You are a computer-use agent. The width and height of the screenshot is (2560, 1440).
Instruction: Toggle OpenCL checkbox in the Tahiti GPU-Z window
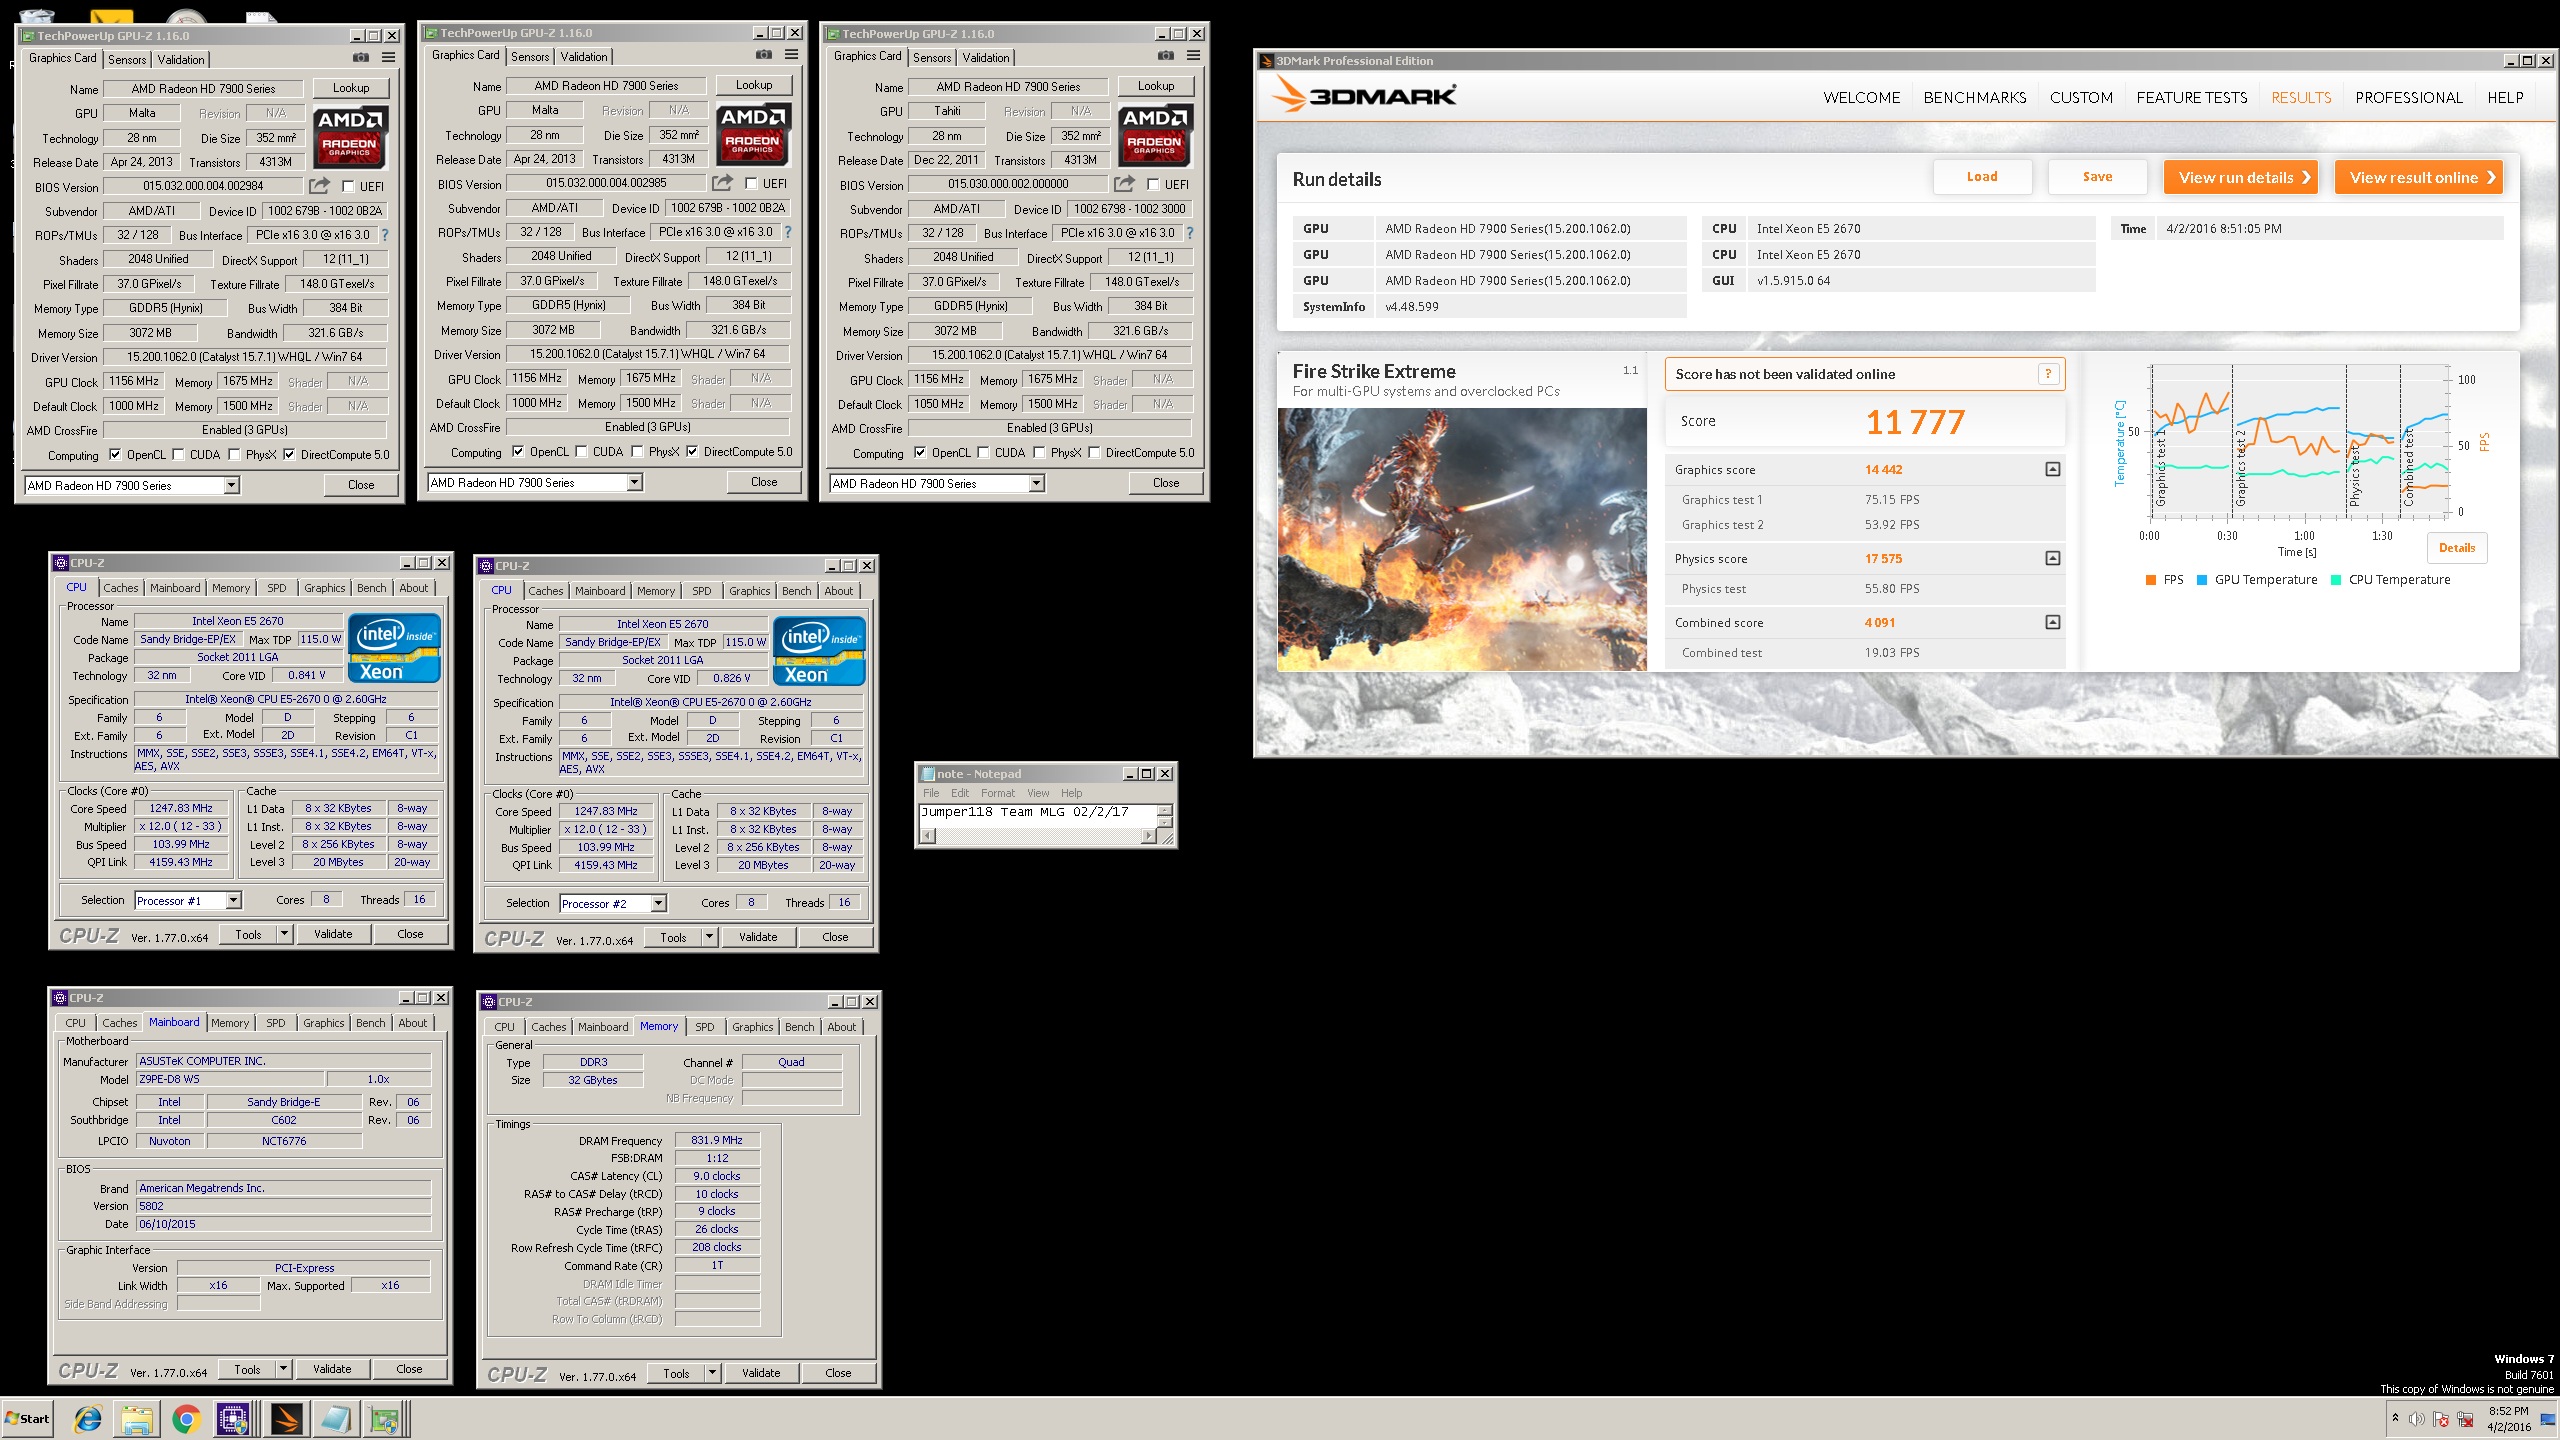click(x=920, y=453)
